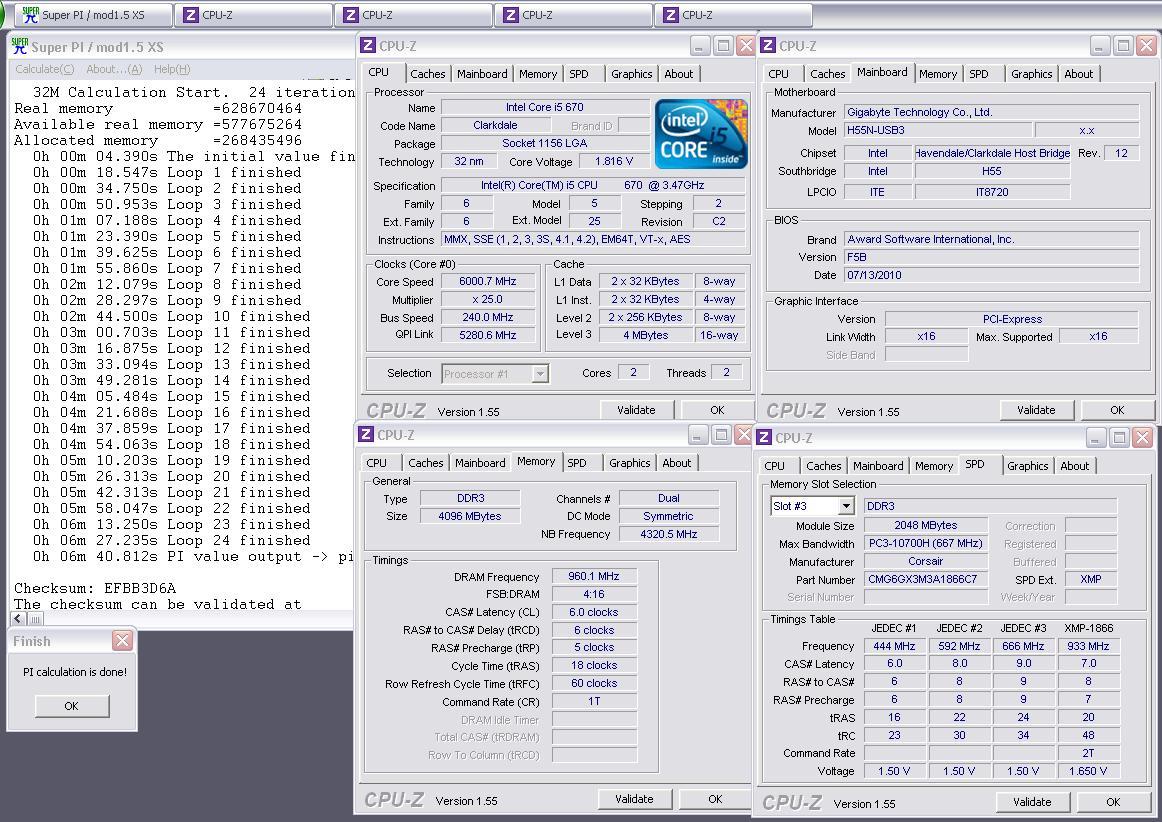Click Validate in the CPU tab window
Screen dimensions: 1162x822
point(636,410)
